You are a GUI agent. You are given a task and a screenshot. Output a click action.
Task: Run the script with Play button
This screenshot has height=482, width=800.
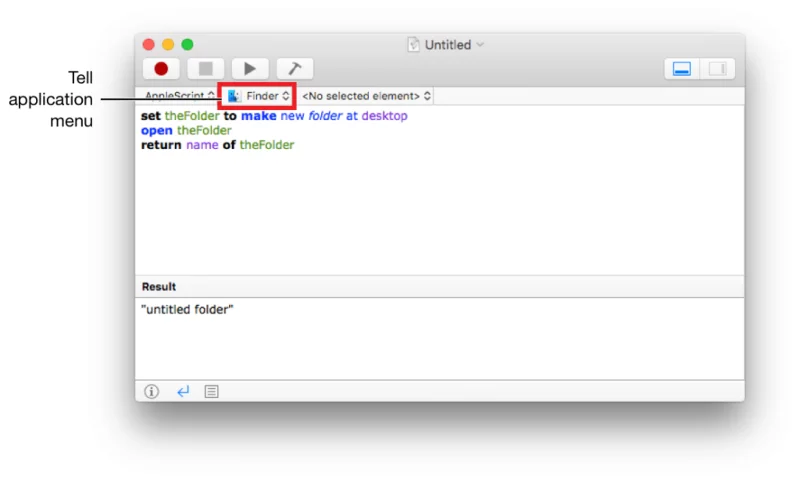[250, 68]
